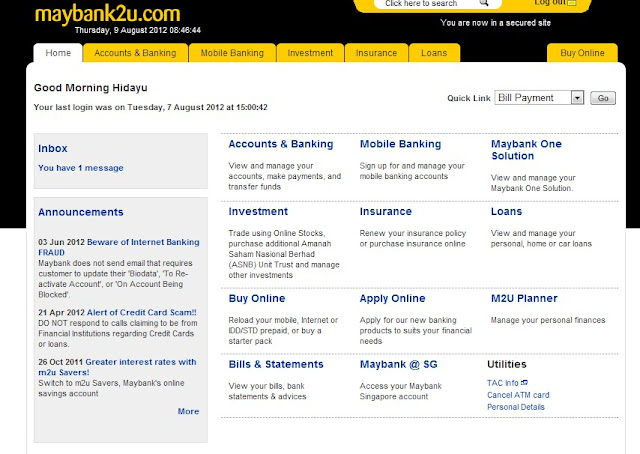The height and width of the screenshot is (454, 640).
Task: Click the Utilities heading
Action: tap(507, 364)
